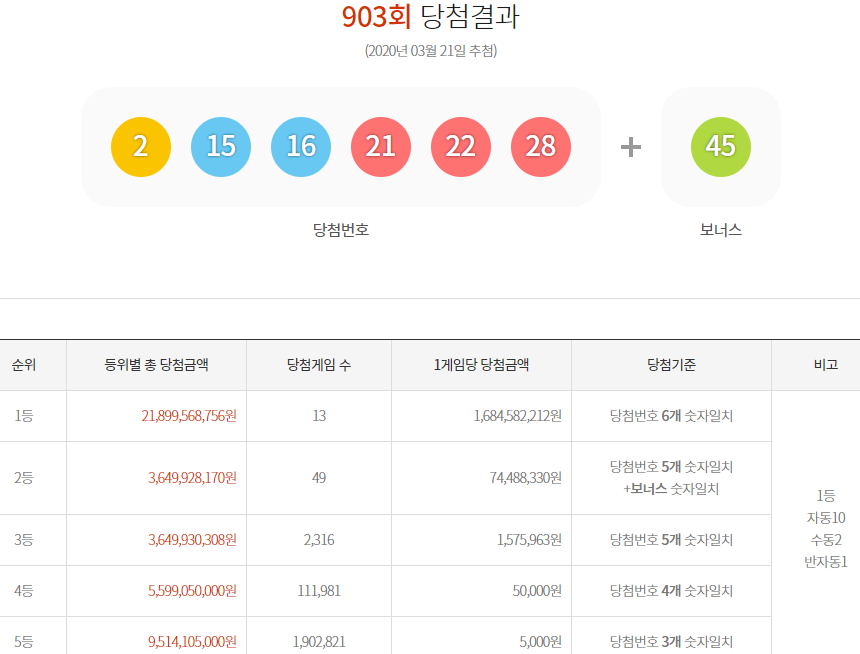This screenshot has height=654, width=860.
Task: Click per-game prize 1,575,963원
Action: coord(529,540)
